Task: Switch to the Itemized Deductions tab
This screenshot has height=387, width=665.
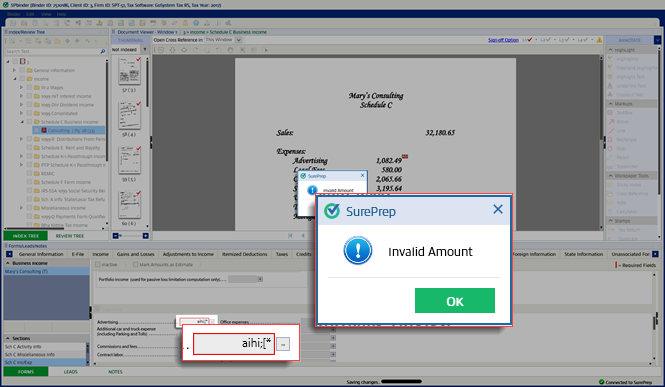Action: point(245,254)
